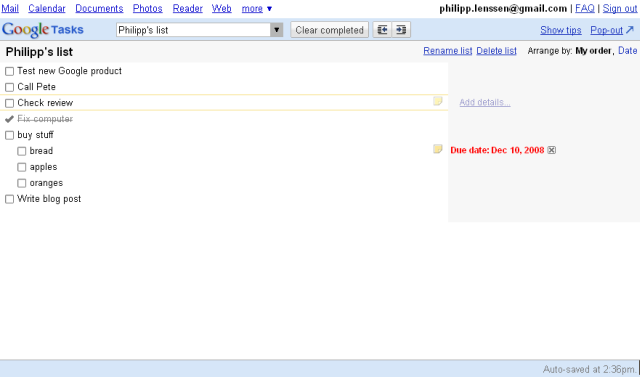Open the note icon for bread task

(x=438, y=149)
